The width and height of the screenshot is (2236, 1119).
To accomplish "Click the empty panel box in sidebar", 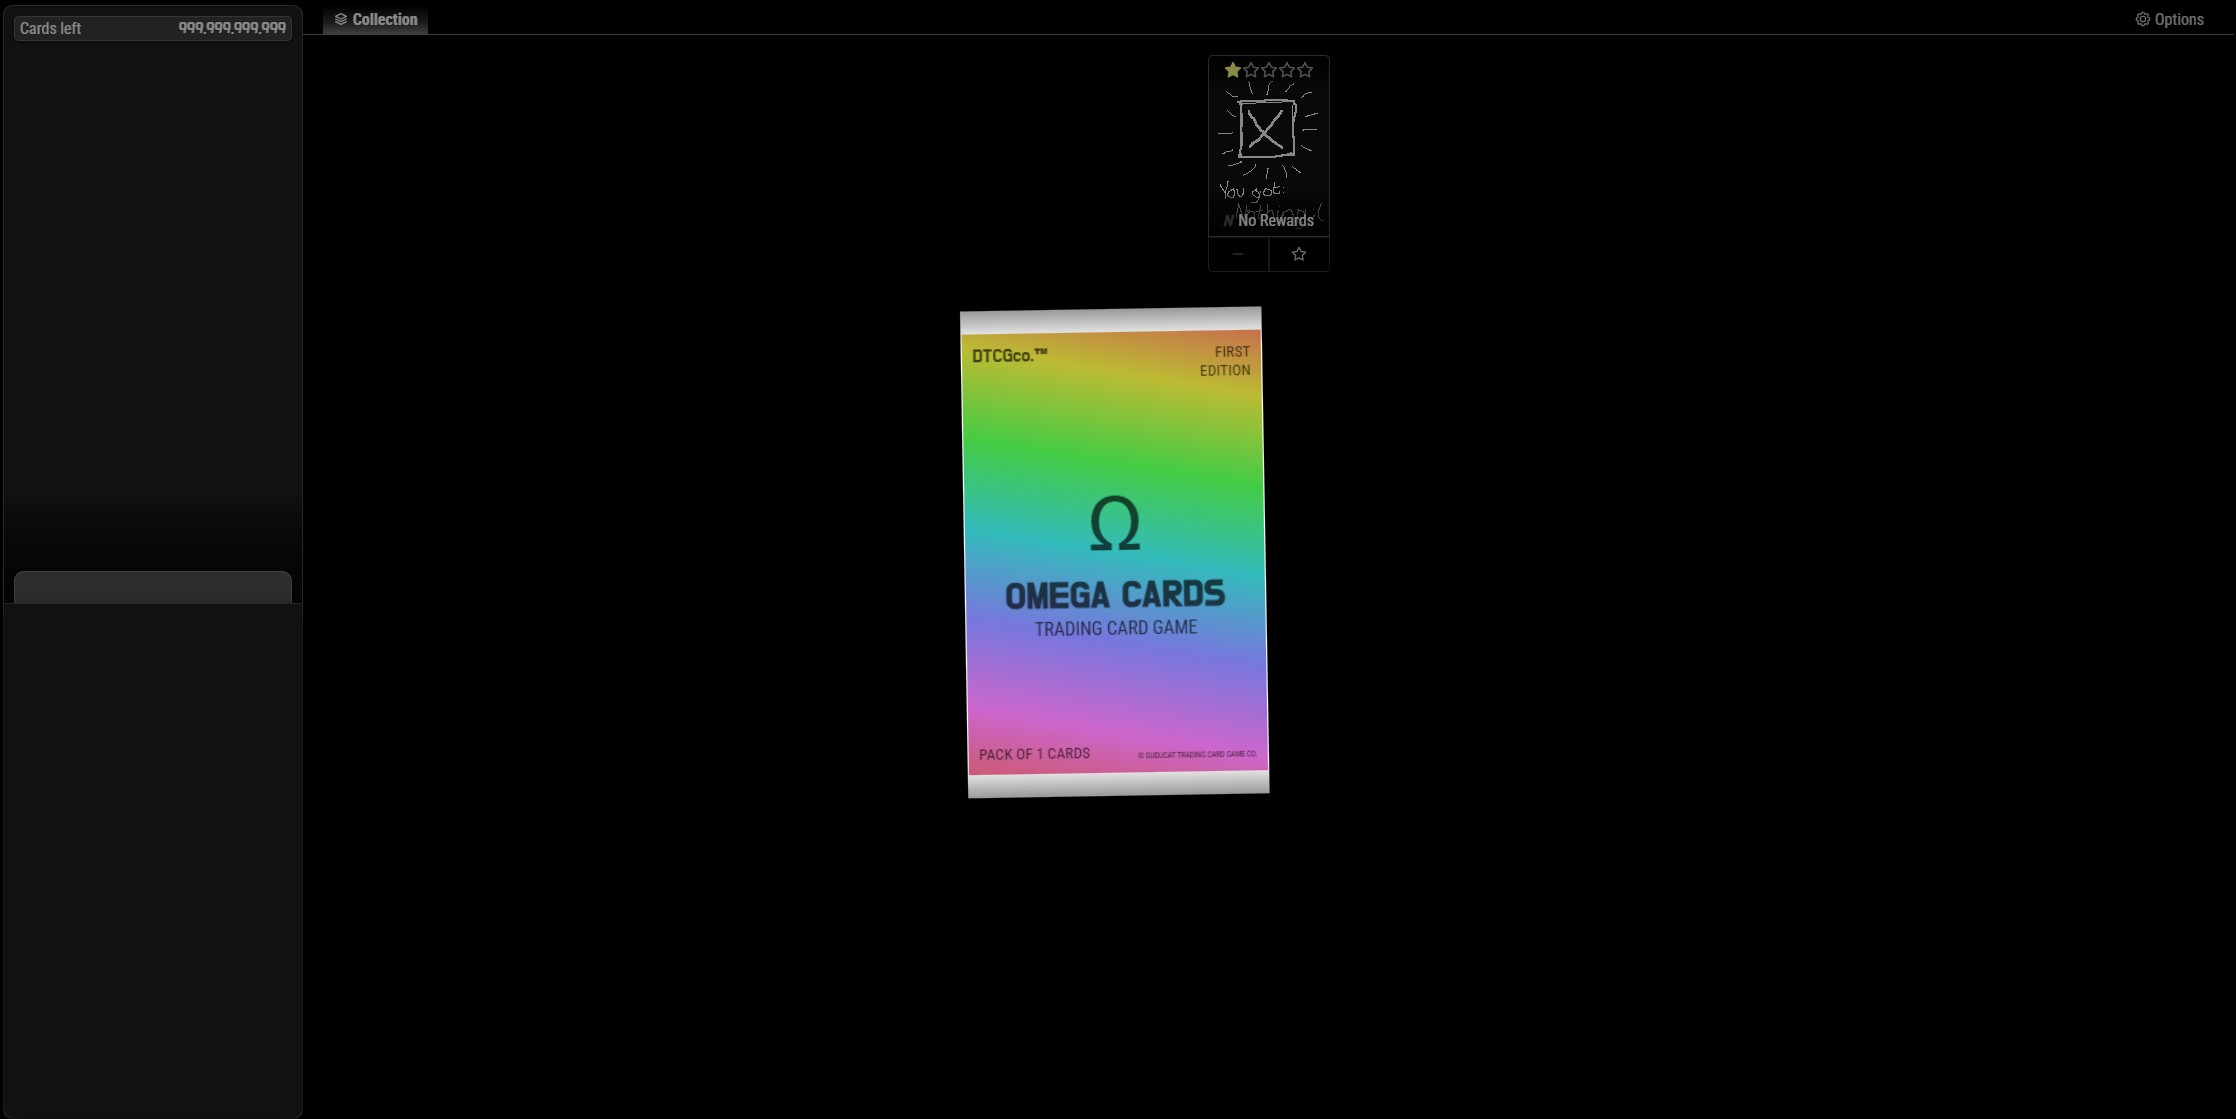I will point(153,587).
